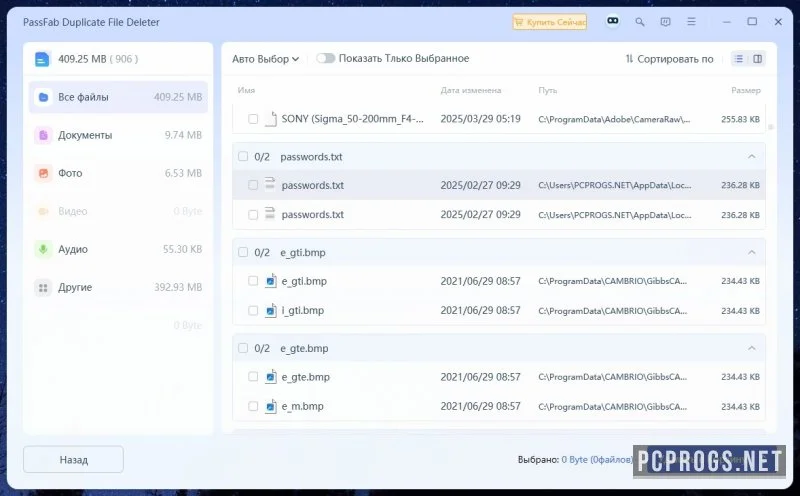This screenshot has width=800, height=496.
Task: Select Фото category
Action: (x=118, y=173)
